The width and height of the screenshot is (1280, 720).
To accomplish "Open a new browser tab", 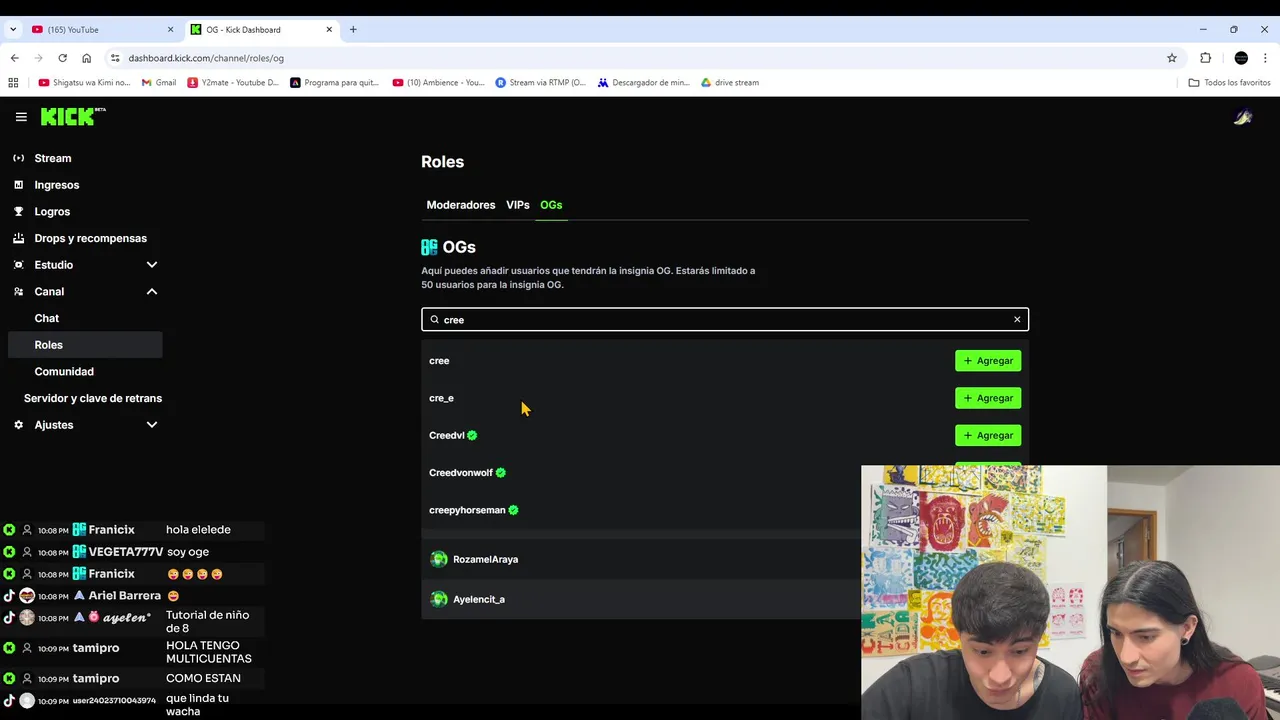I will click(x=353, y=30).
